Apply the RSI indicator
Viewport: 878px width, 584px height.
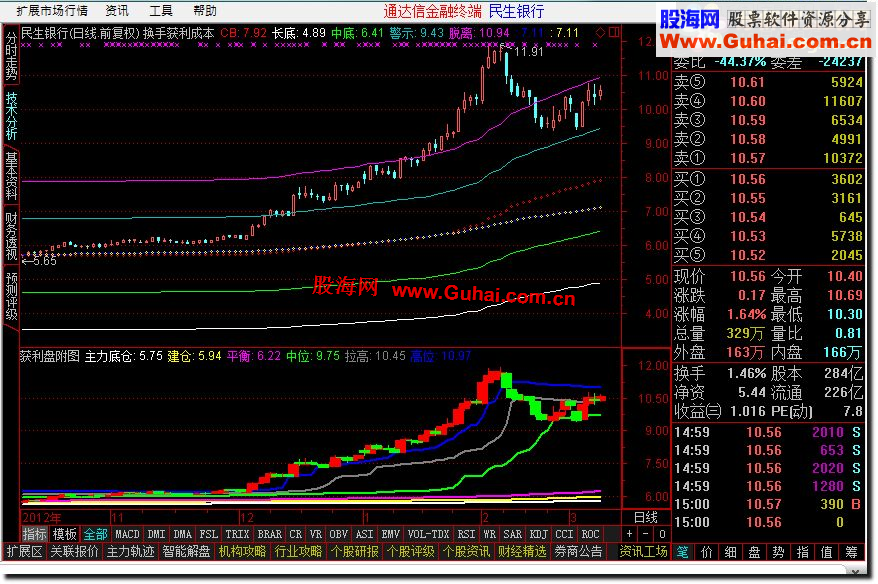(x=466, y=534)
